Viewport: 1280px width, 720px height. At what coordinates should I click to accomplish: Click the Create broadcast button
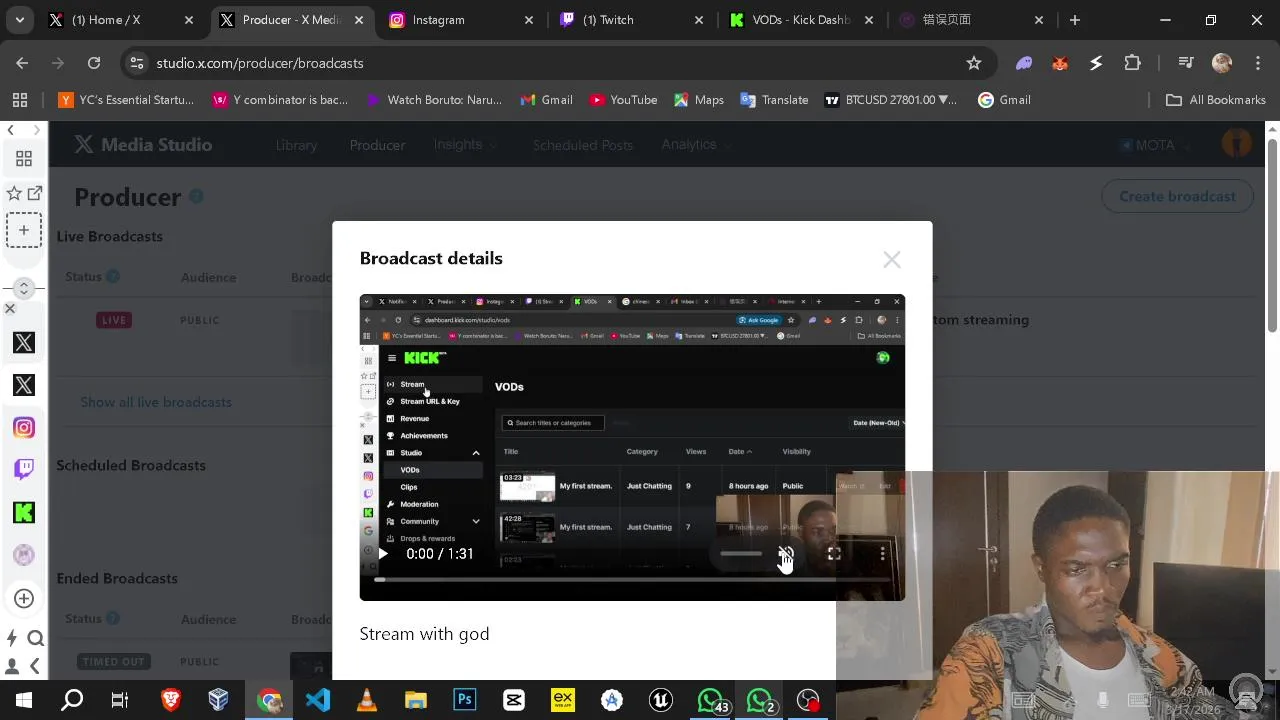click(x=1177, y=197)
